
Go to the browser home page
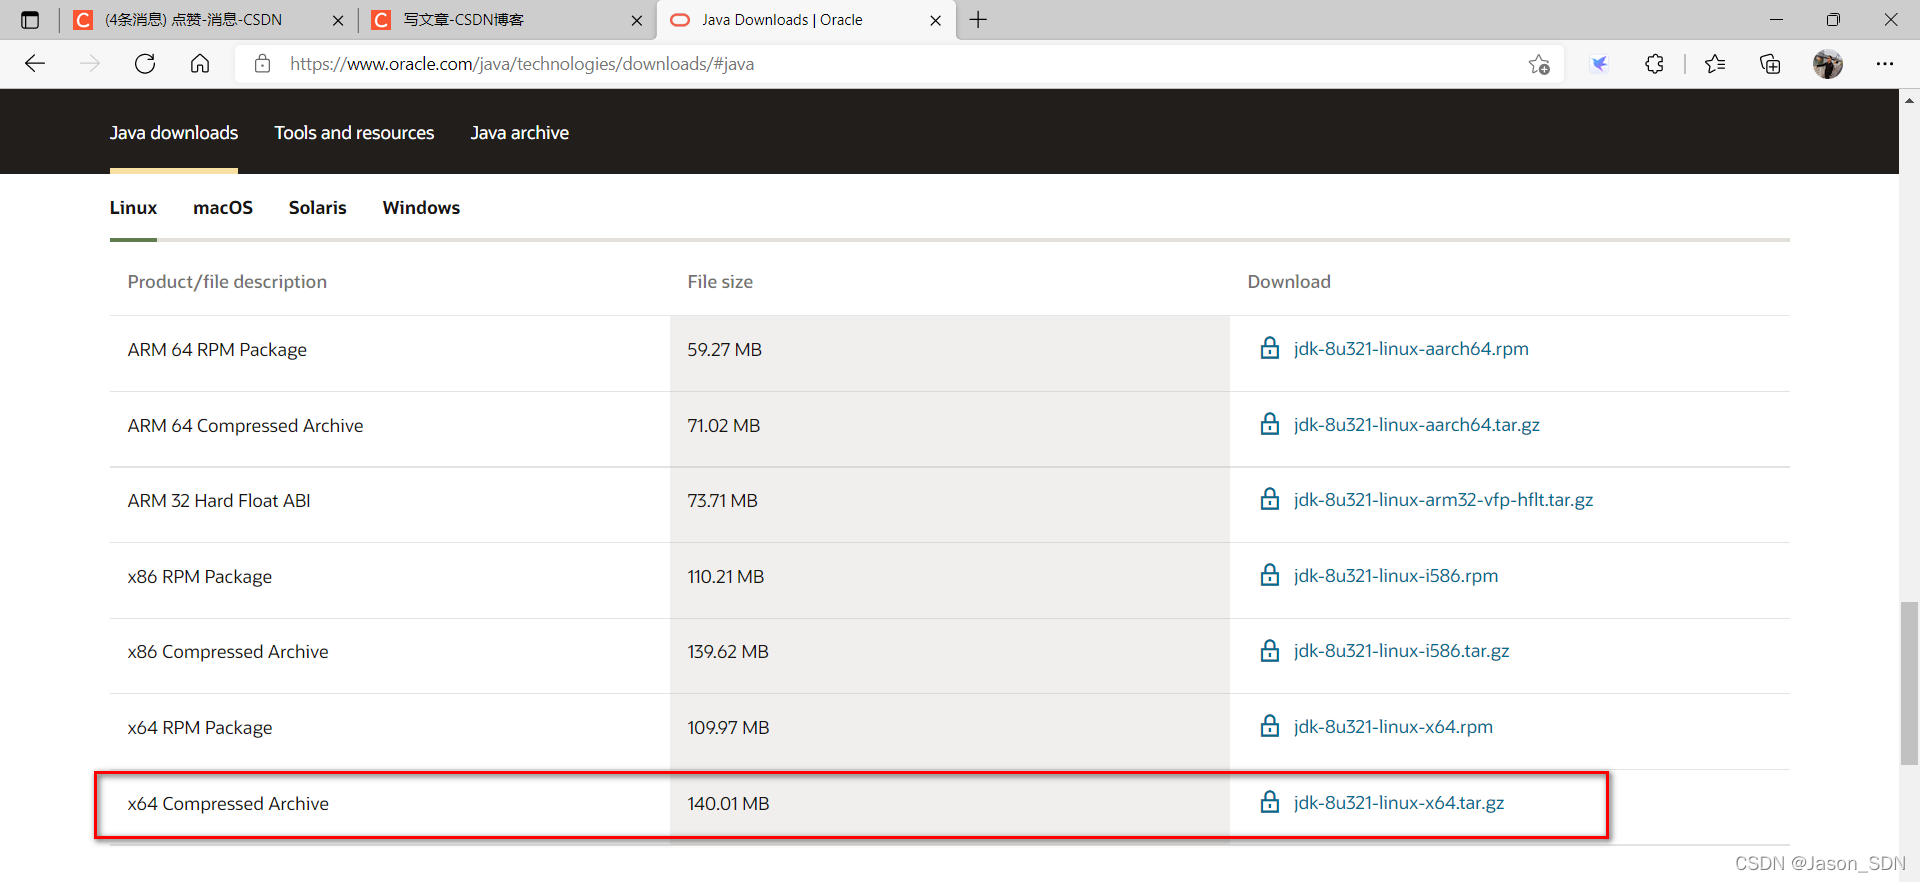pyautogui.click(x=200, y=64)
